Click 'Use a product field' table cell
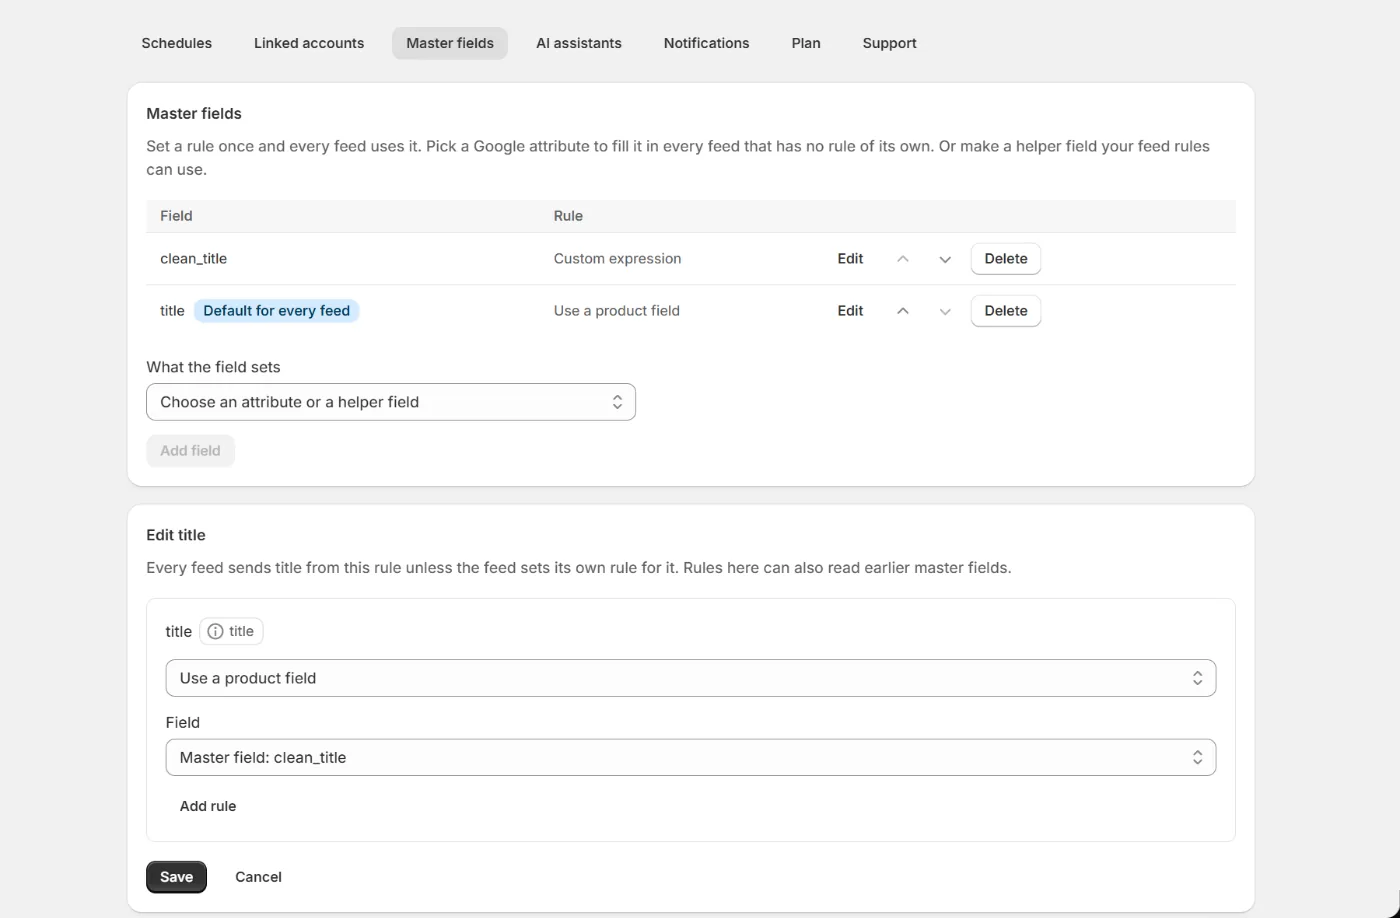 click(x=616, y=311)
